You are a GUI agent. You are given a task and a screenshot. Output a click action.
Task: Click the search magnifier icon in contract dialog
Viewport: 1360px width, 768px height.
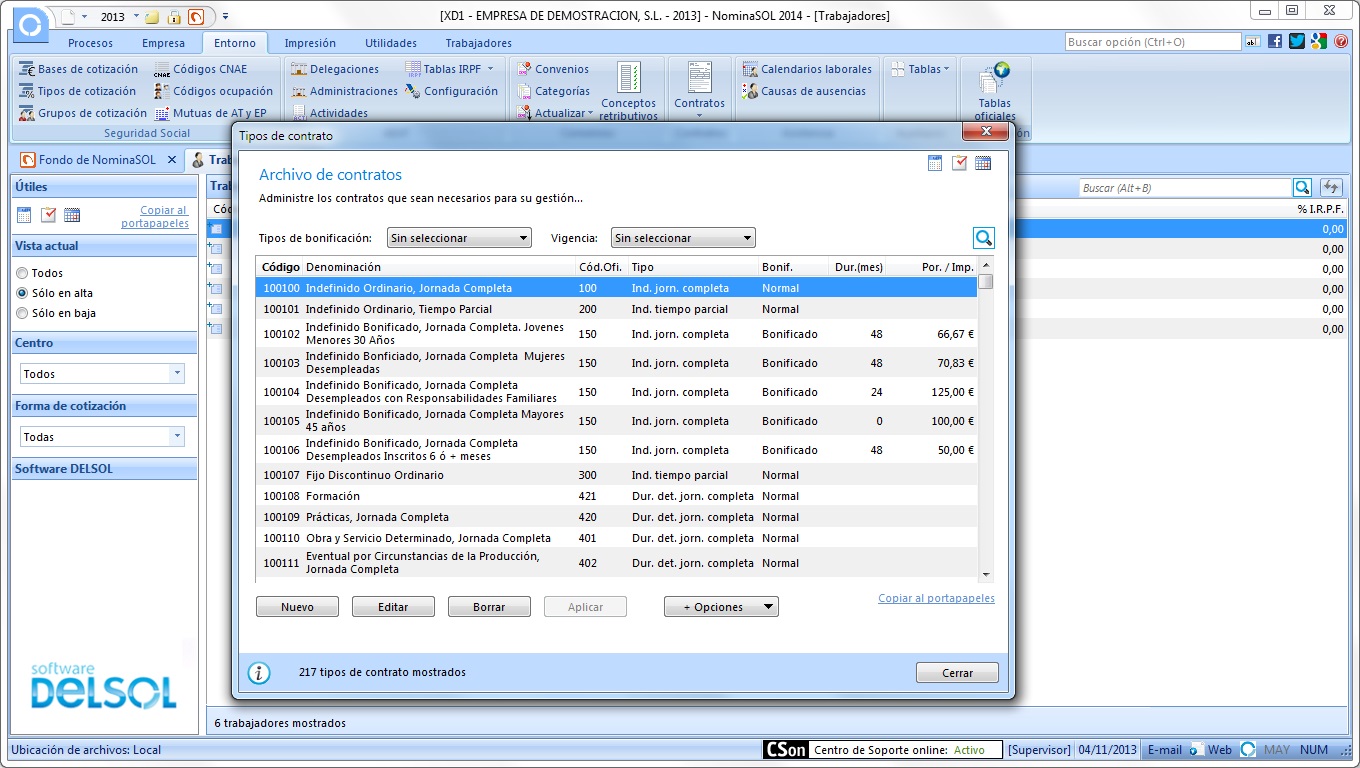(984, 238)
